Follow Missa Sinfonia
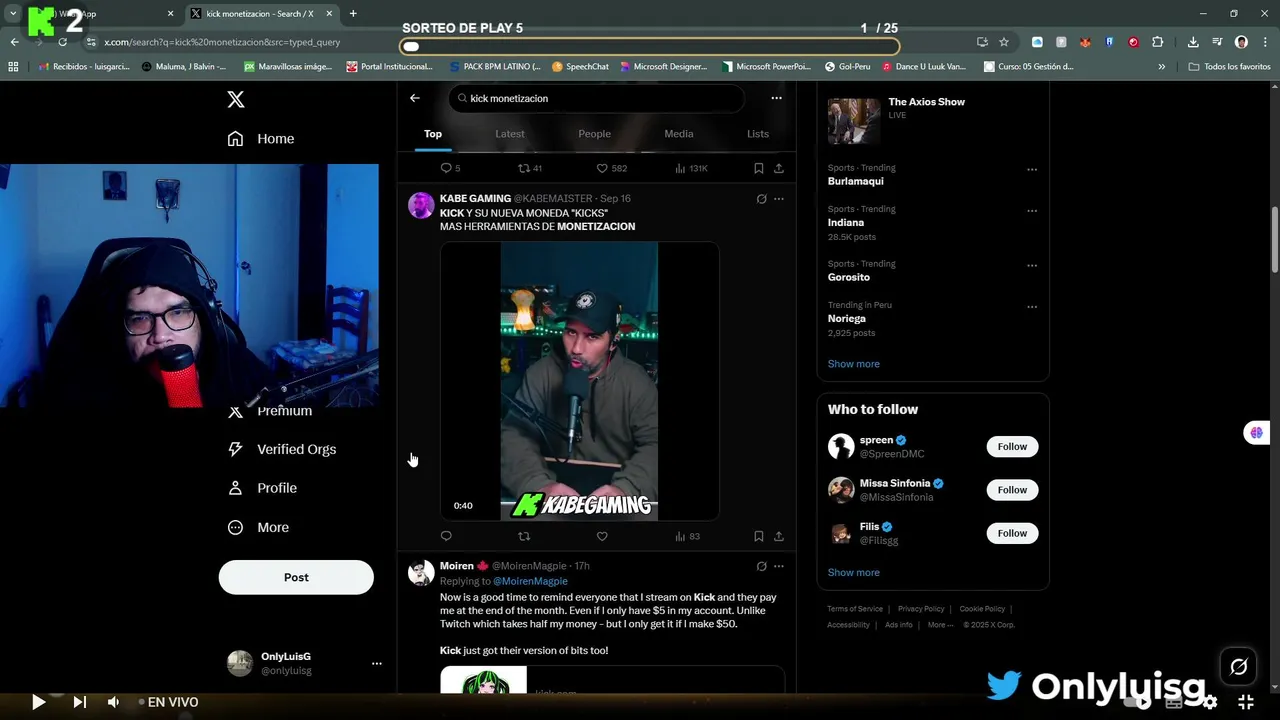The width and height of the screenshot is (1280, 720). tap(1012, 490)
